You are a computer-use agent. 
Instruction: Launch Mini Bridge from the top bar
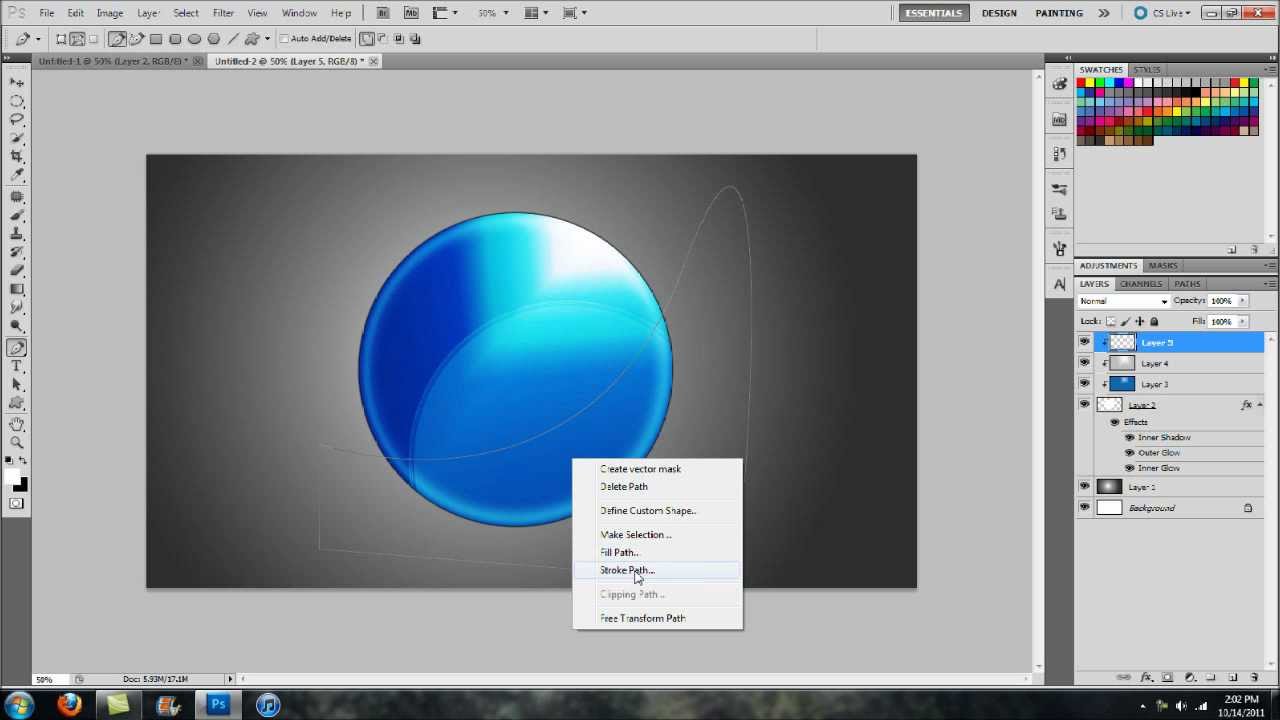click(x=411, y=13)
